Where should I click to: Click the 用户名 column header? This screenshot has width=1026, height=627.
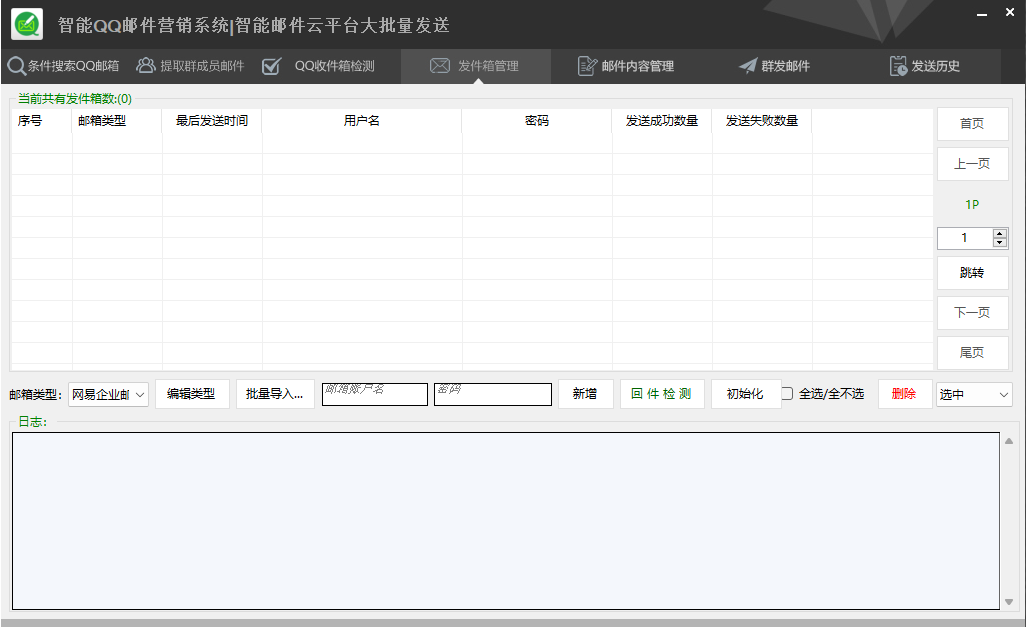coord(361,121)
